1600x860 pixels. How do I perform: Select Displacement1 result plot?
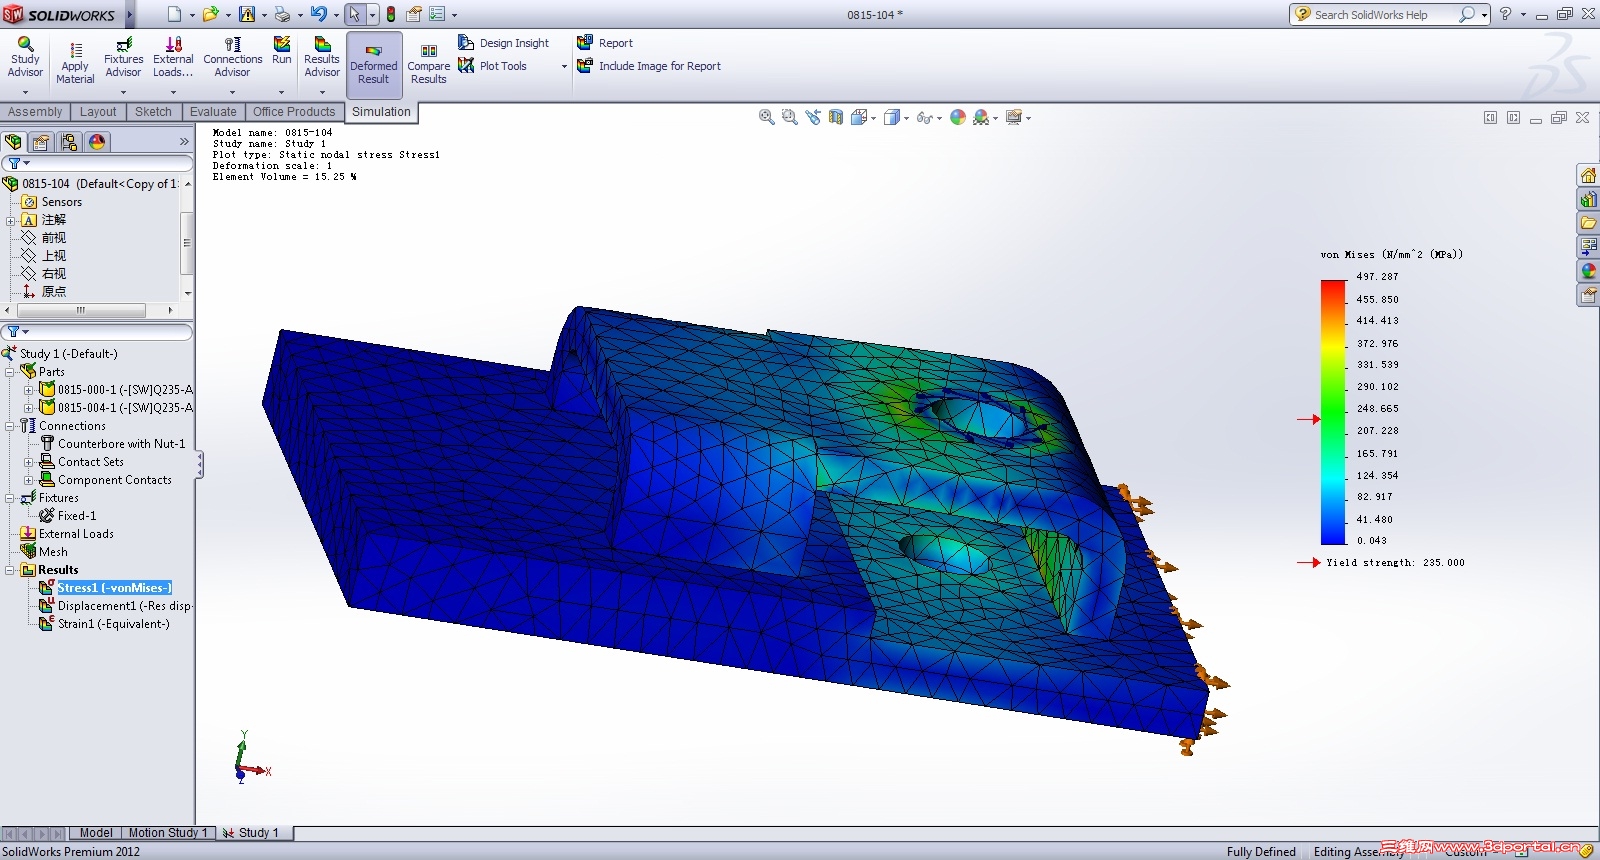(x=115, y=606)
